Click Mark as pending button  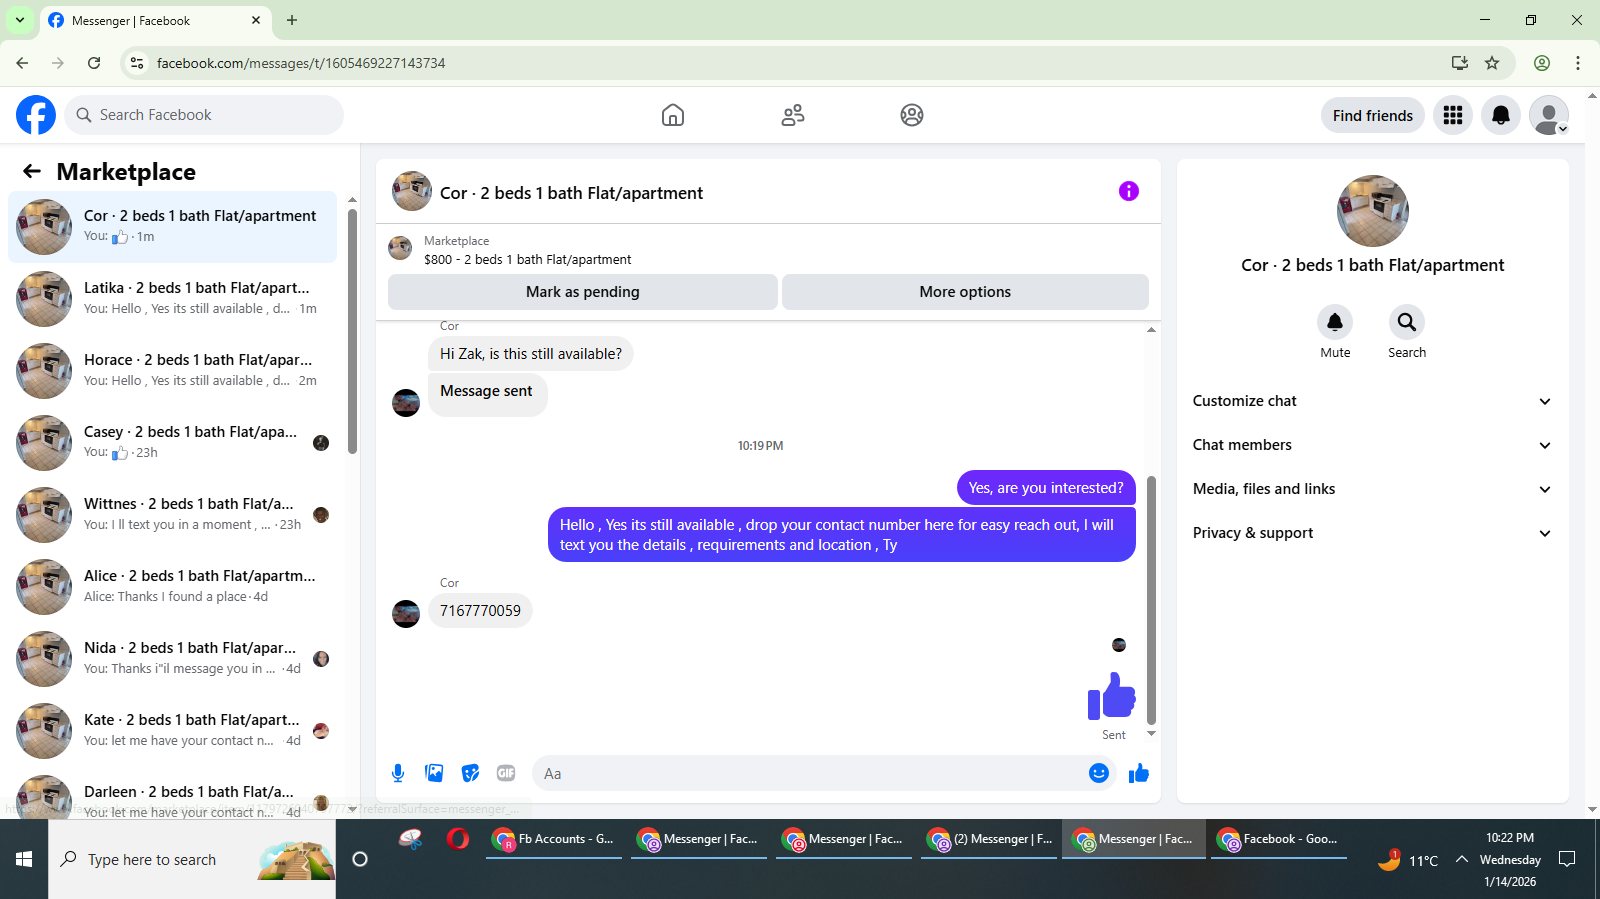(x=583, y=292)
